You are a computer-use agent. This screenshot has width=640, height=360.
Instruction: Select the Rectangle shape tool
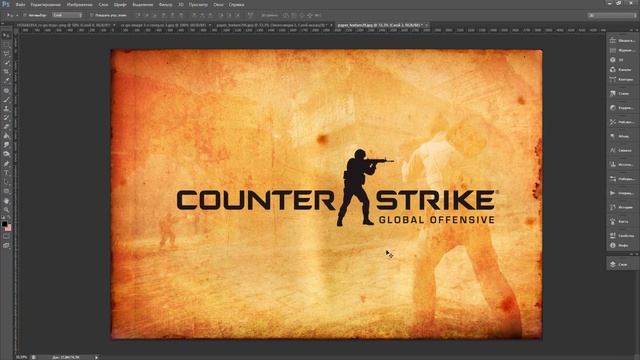coord(6,191)
